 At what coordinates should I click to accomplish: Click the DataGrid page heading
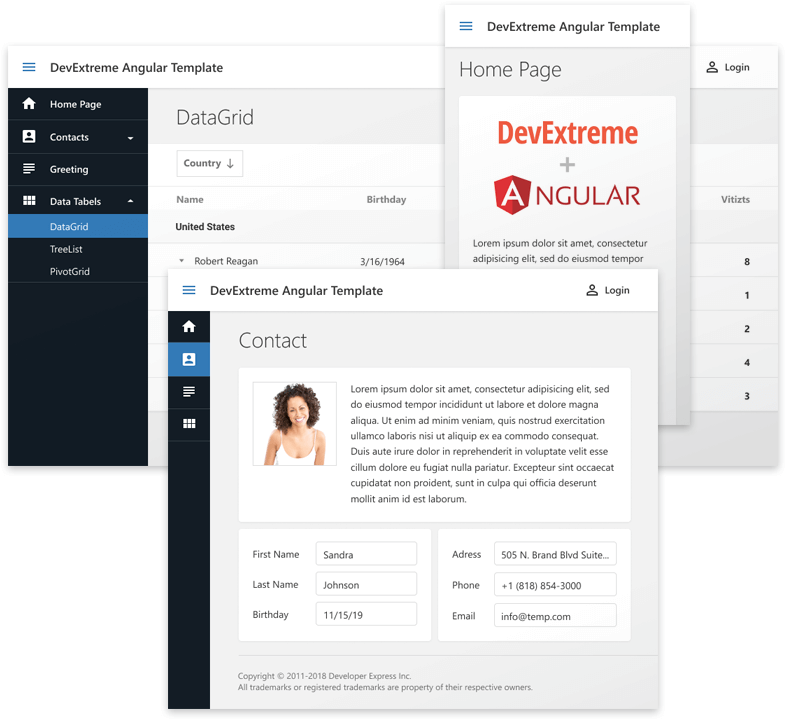point(215,117)
